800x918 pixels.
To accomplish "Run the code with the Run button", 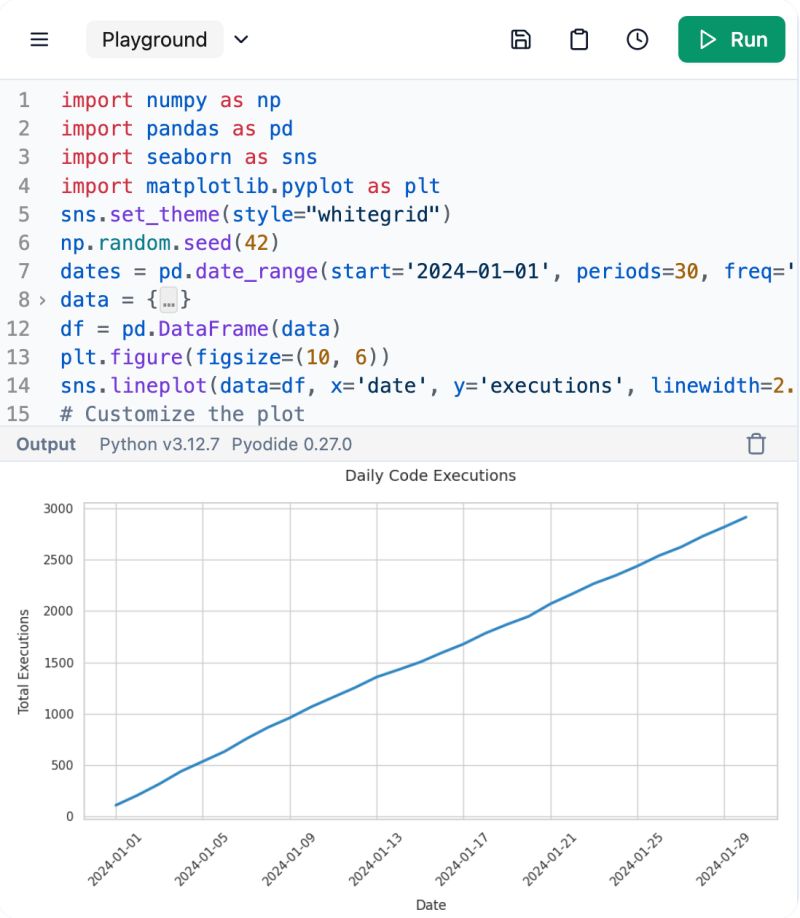I will click(731, 39).
